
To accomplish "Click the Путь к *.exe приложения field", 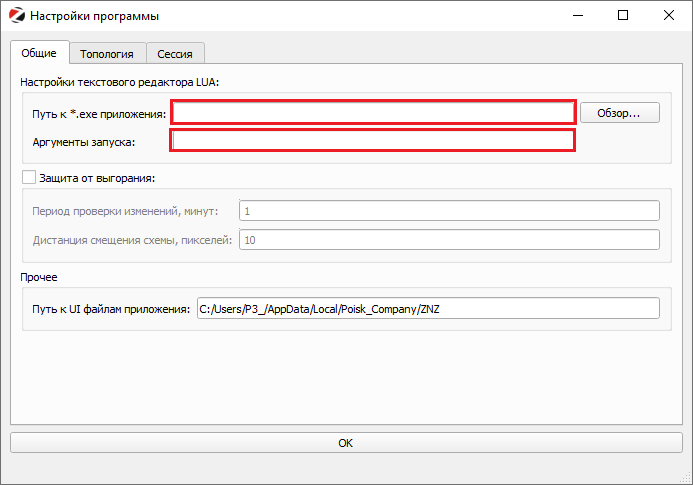I will point(373,113).
